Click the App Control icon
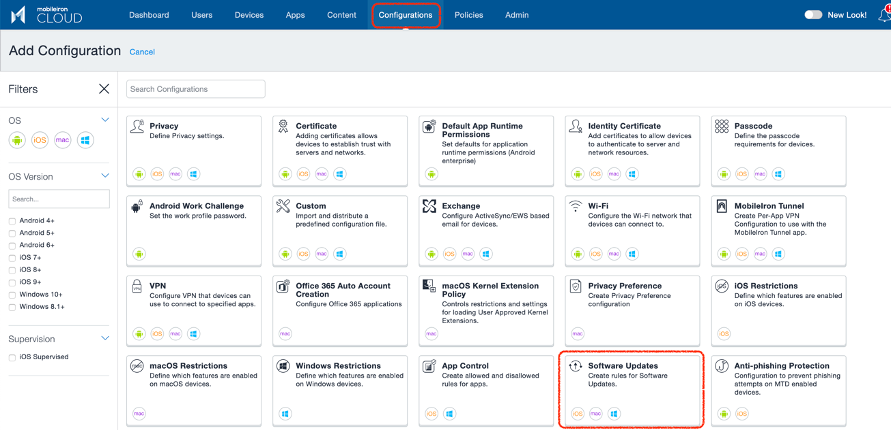 pyautogui.click(x=429, y=367)
